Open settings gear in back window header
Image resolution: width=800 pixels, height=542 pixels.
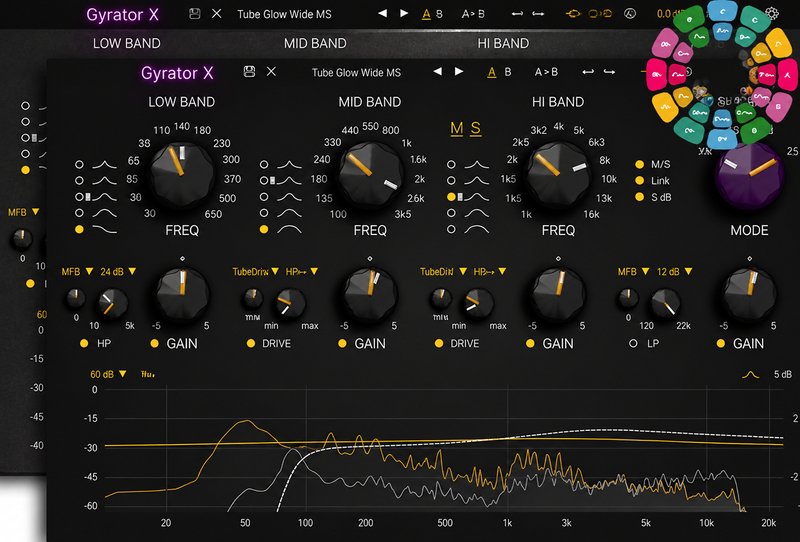772,13
